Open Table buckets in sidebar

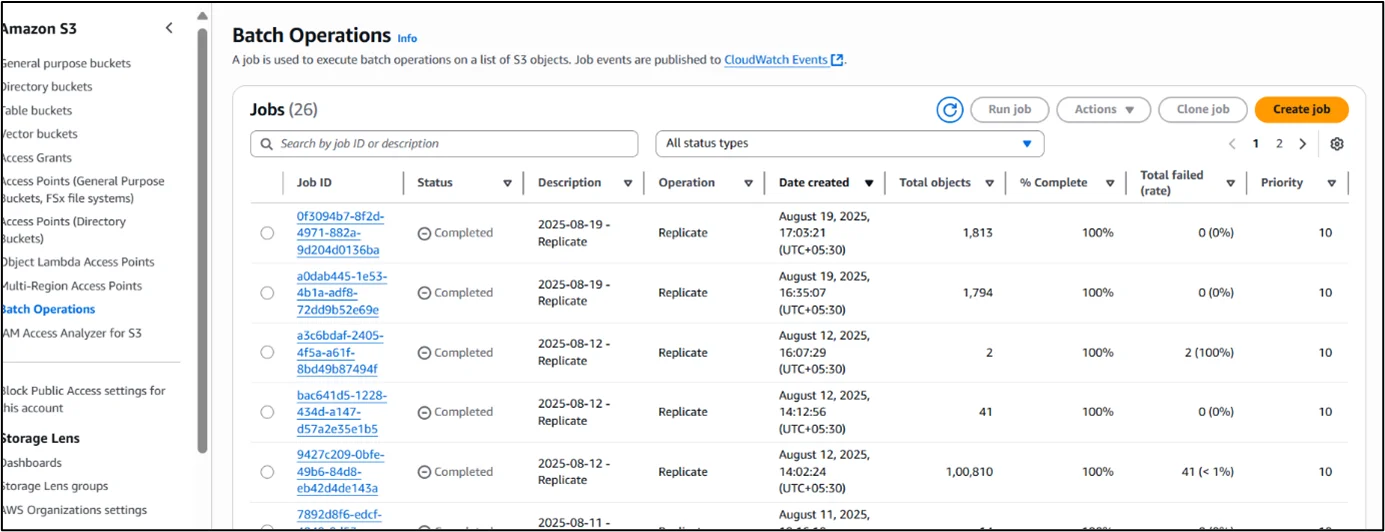point(37,111)
